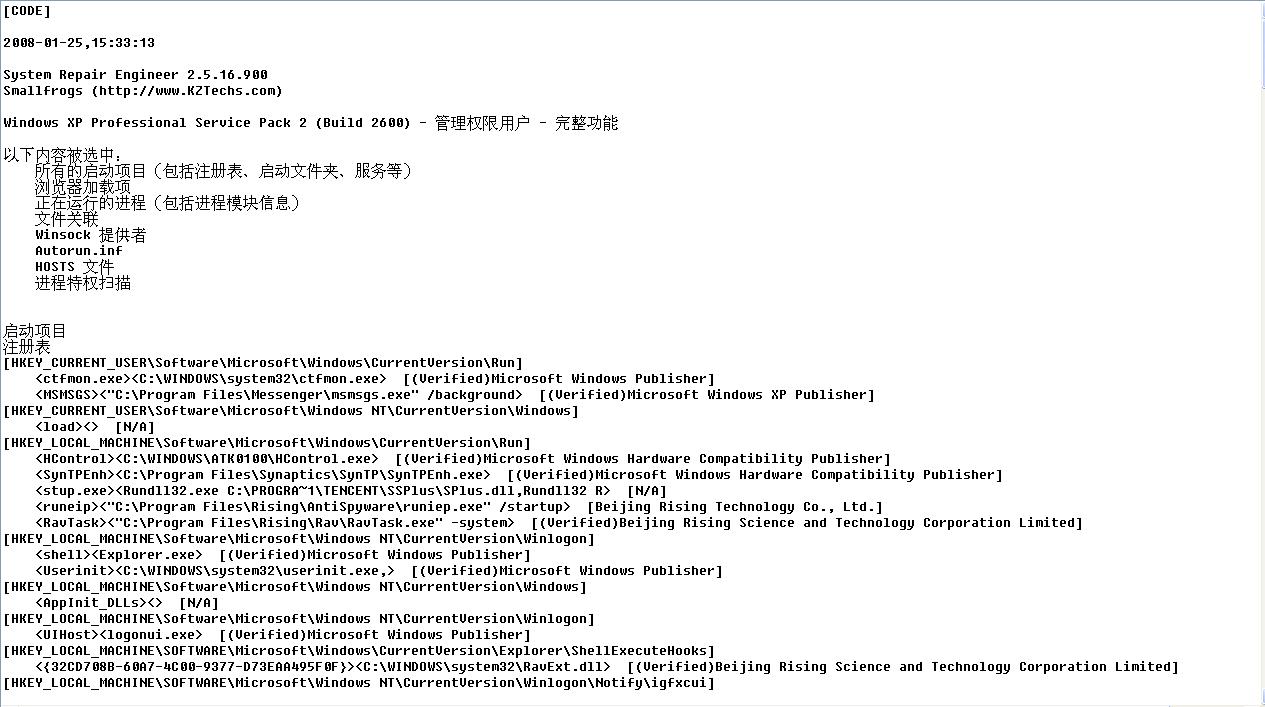Select the Winsock 提供者 entry
The image size is (1265, 707).
click(91, 235)
